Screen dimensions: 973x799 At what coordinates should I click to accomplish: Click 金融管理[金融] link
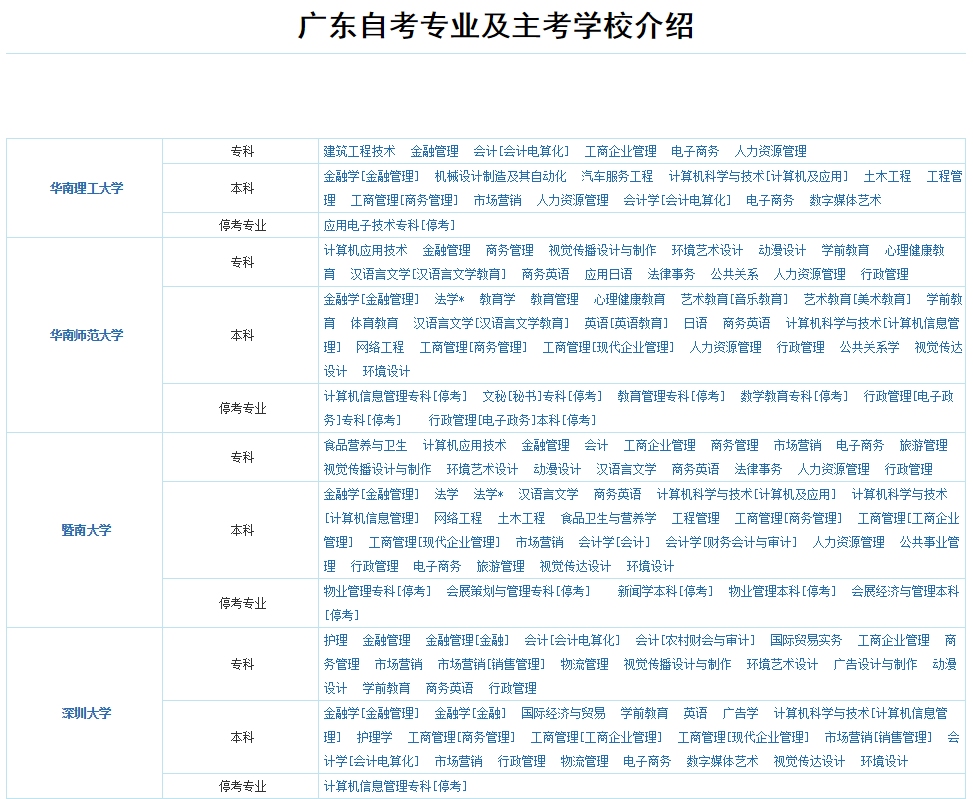[x=467, y=641]
